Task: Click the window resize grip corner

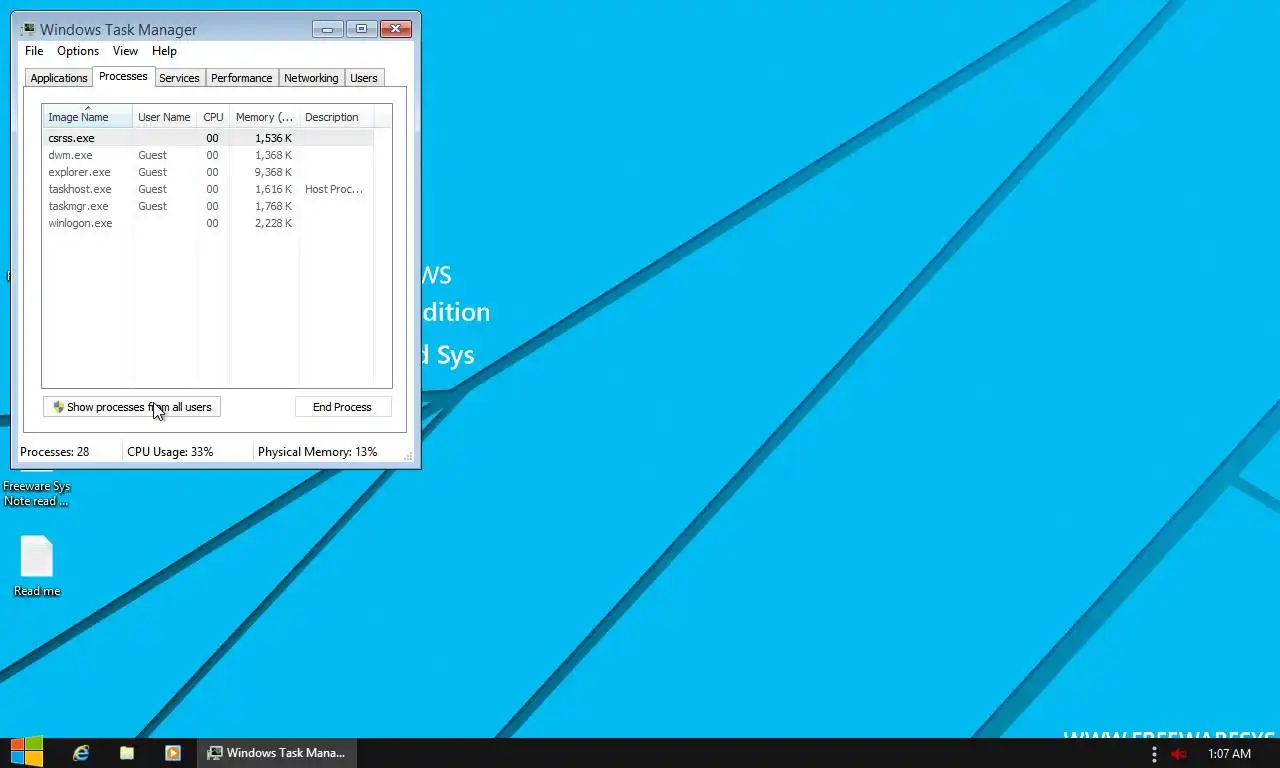Action: (x=408, y=456)
